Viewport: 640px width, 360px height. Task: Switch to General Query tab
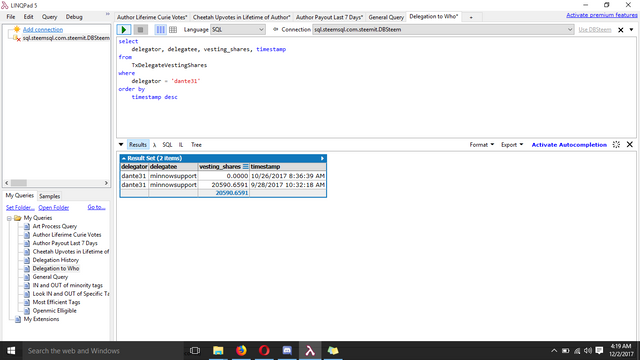[x=386, y=17]
